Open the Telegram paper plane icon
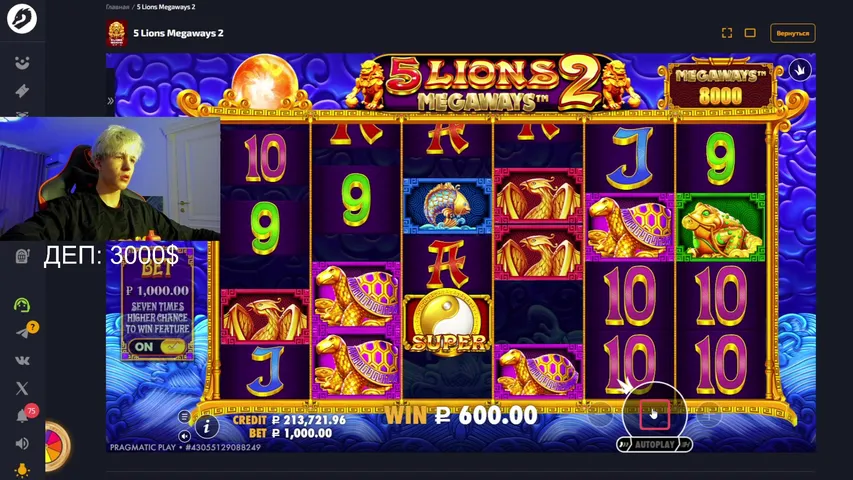The image size is (853, 480). point(23,332)
